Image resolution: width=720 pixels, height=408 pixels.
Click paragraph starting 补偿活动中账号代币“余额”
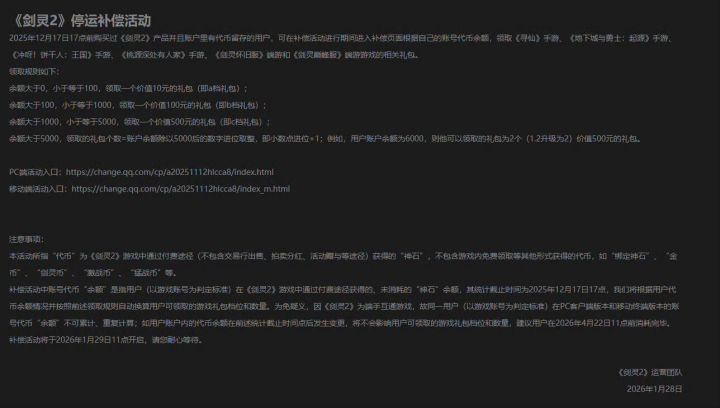coord(344,306)
